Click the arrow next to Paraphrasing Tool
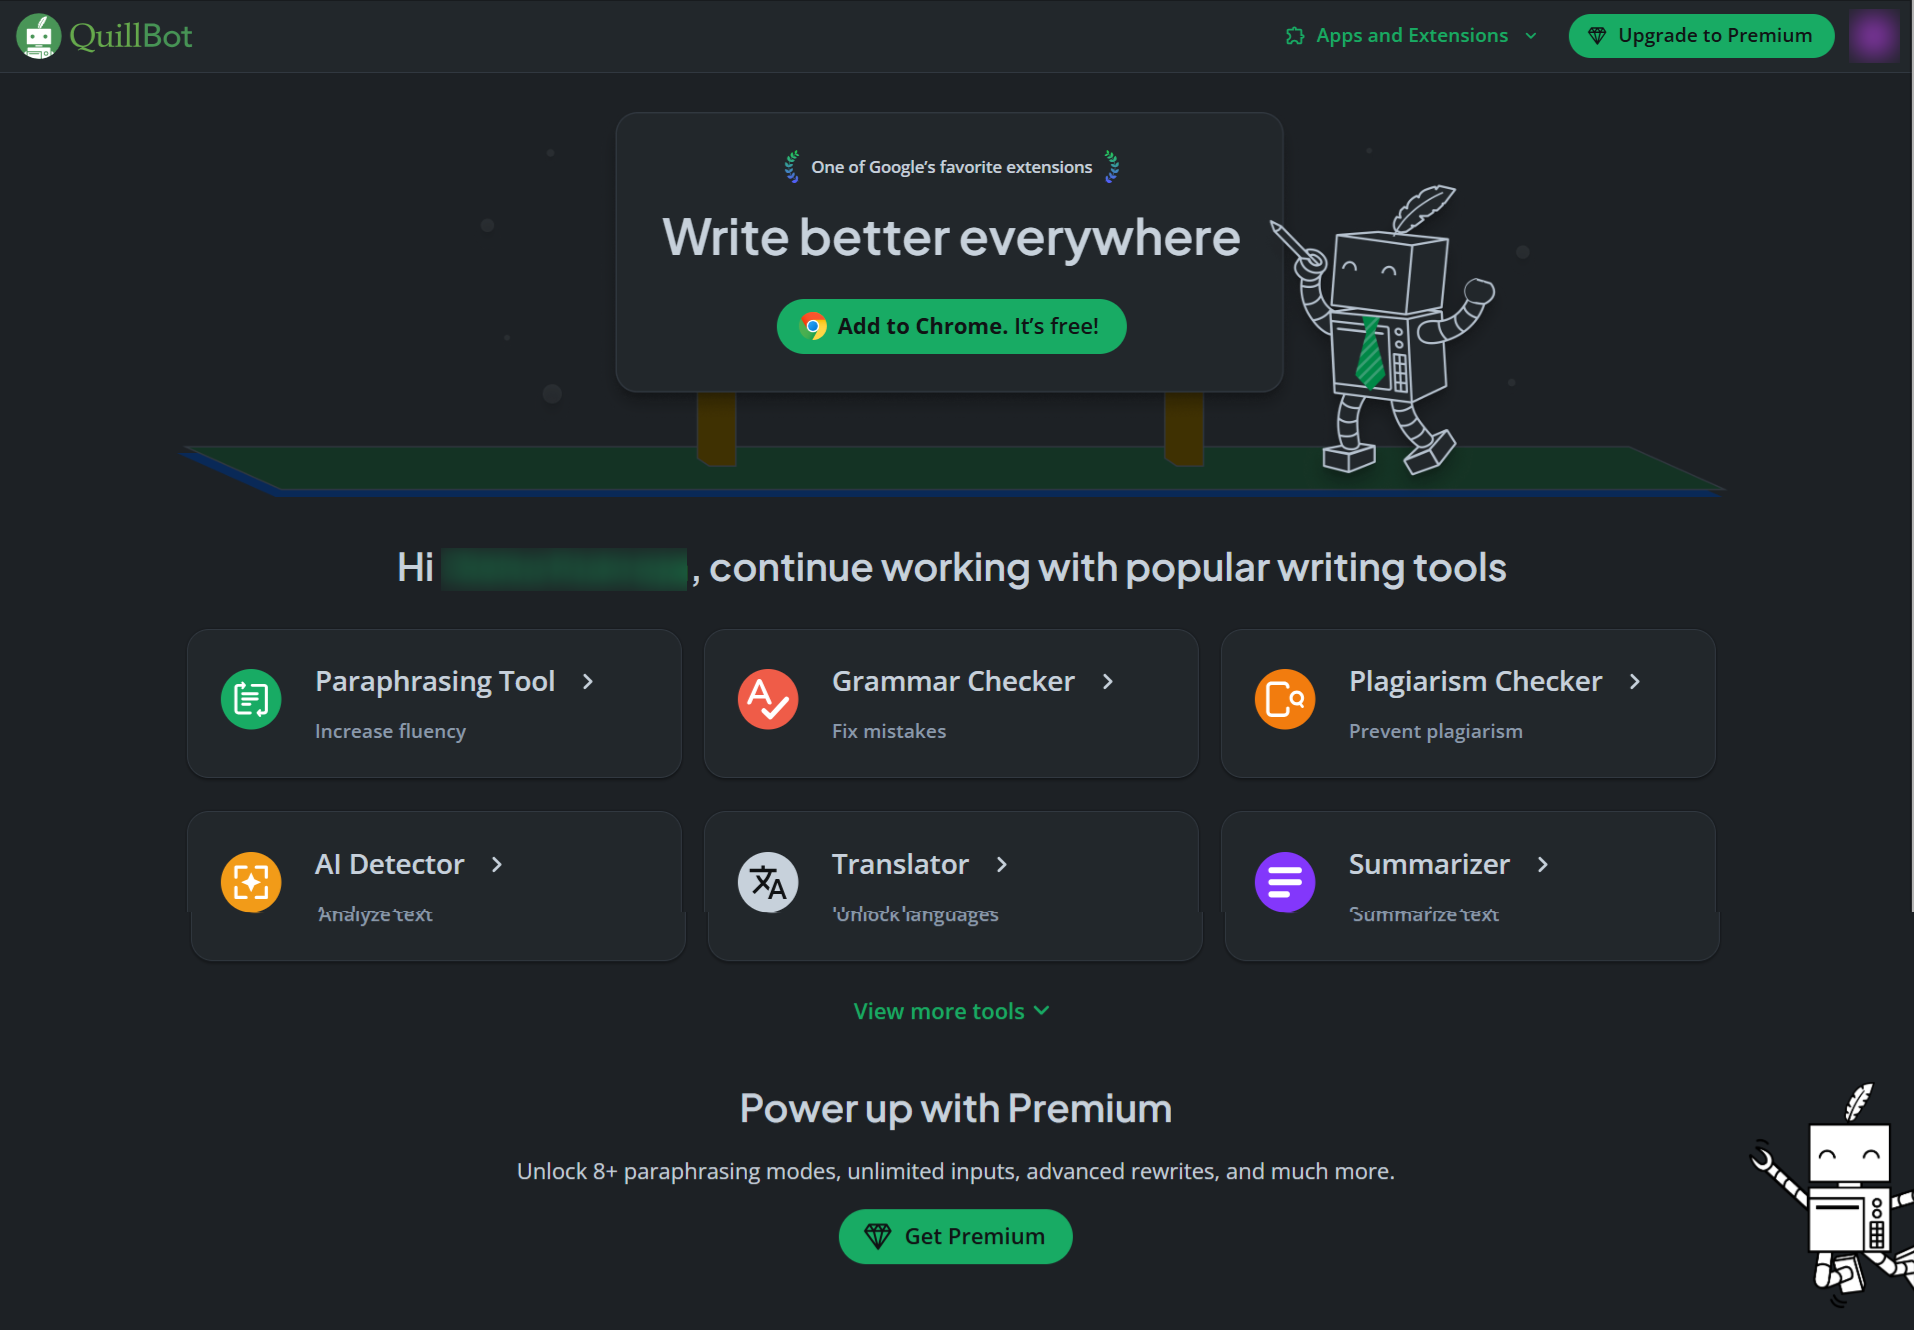 pos(588,681)
